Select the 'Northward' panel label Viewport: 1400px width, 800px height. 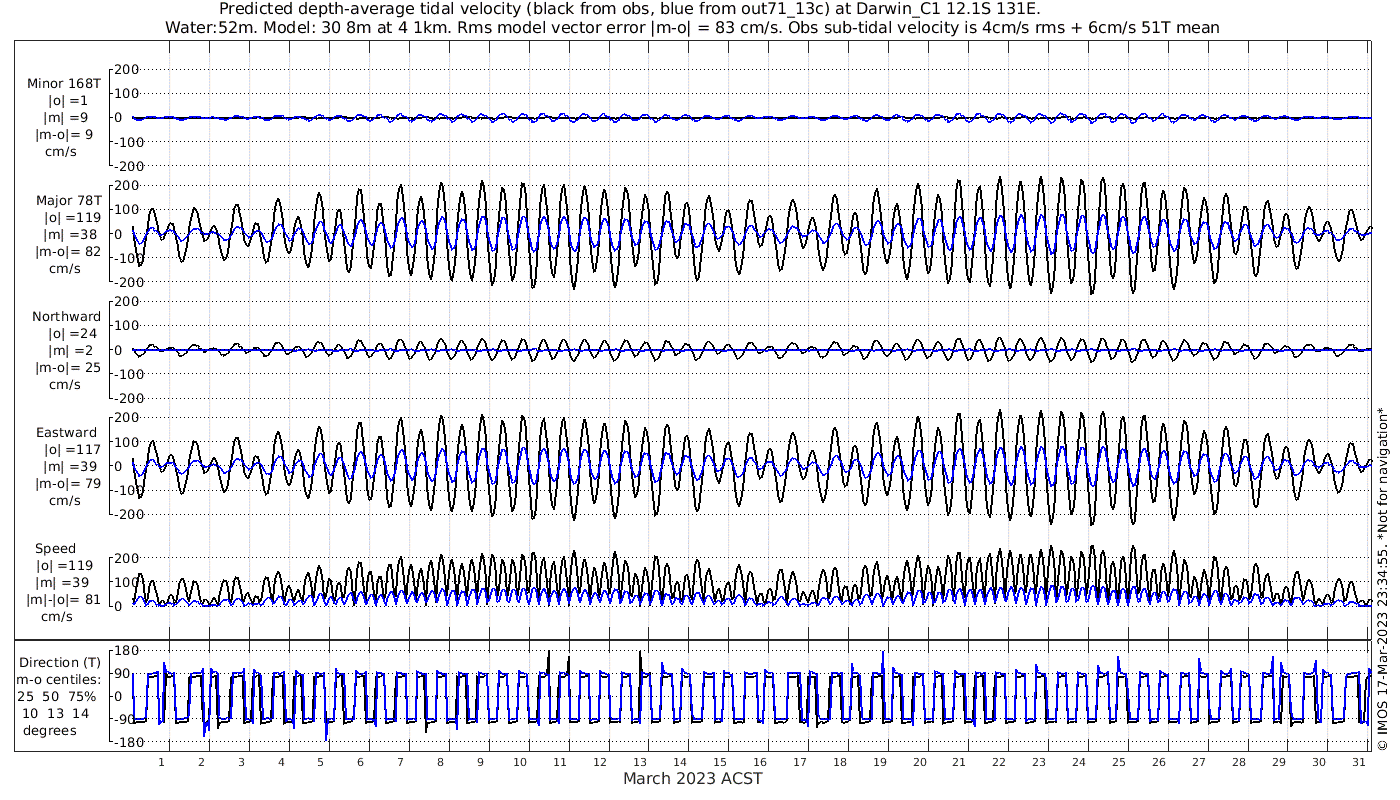(67, 316)
